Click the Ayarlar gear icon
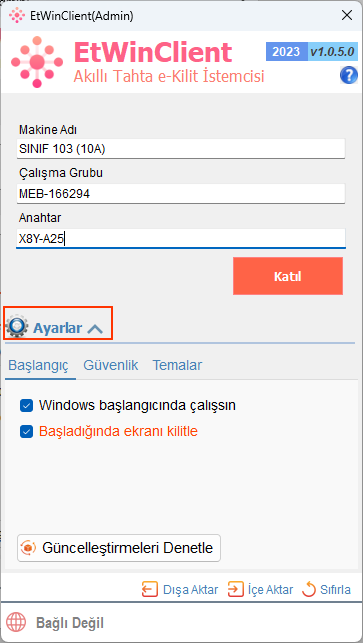Screen dimensions: 363x643 [x=17, y=326]
